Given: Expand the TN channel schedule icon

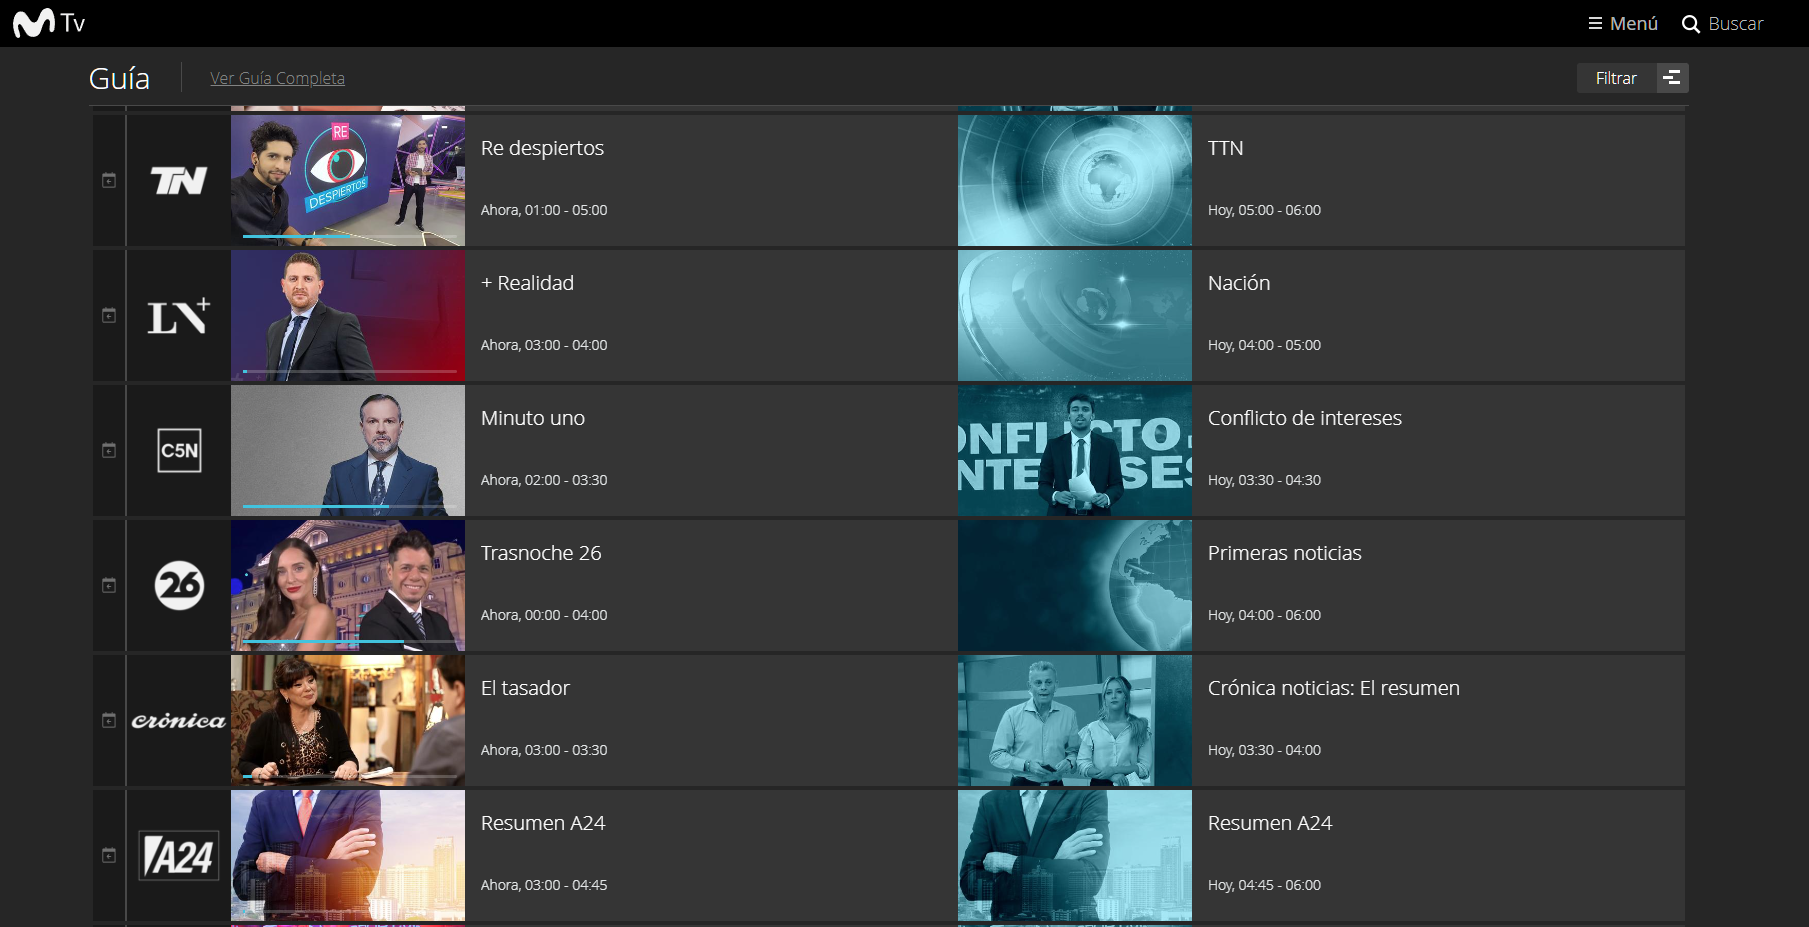Looking at the screenshot, I should tap(109, 181).
